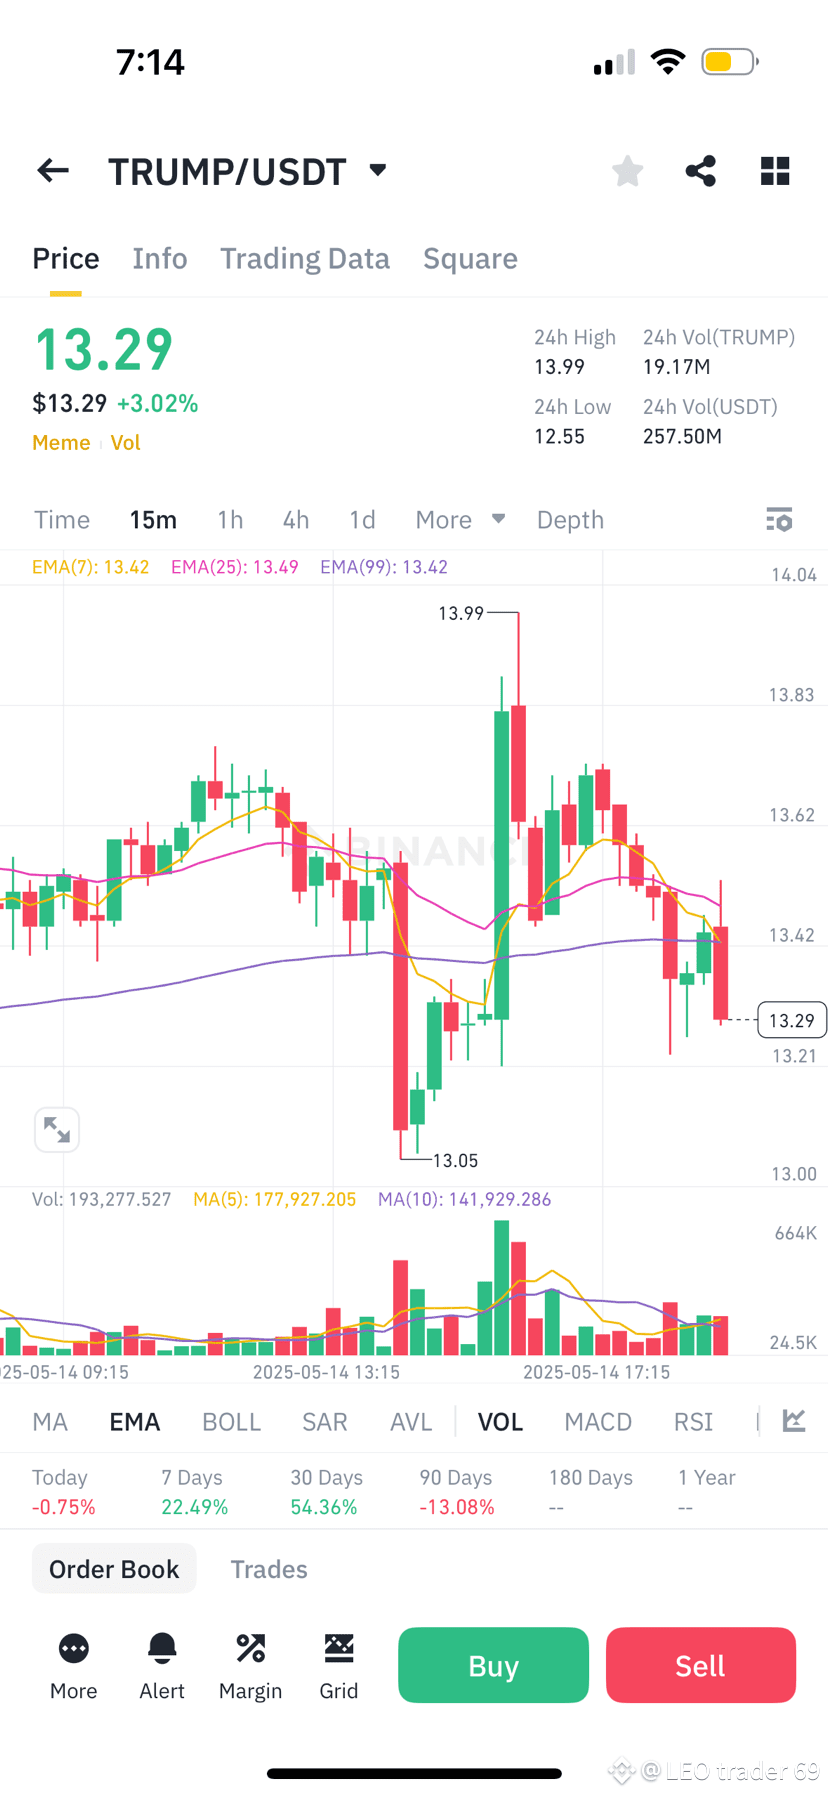Open the Meme category tag dropdown area
This screenshot has height=1796, width=828.
click(x=61, y=442)
